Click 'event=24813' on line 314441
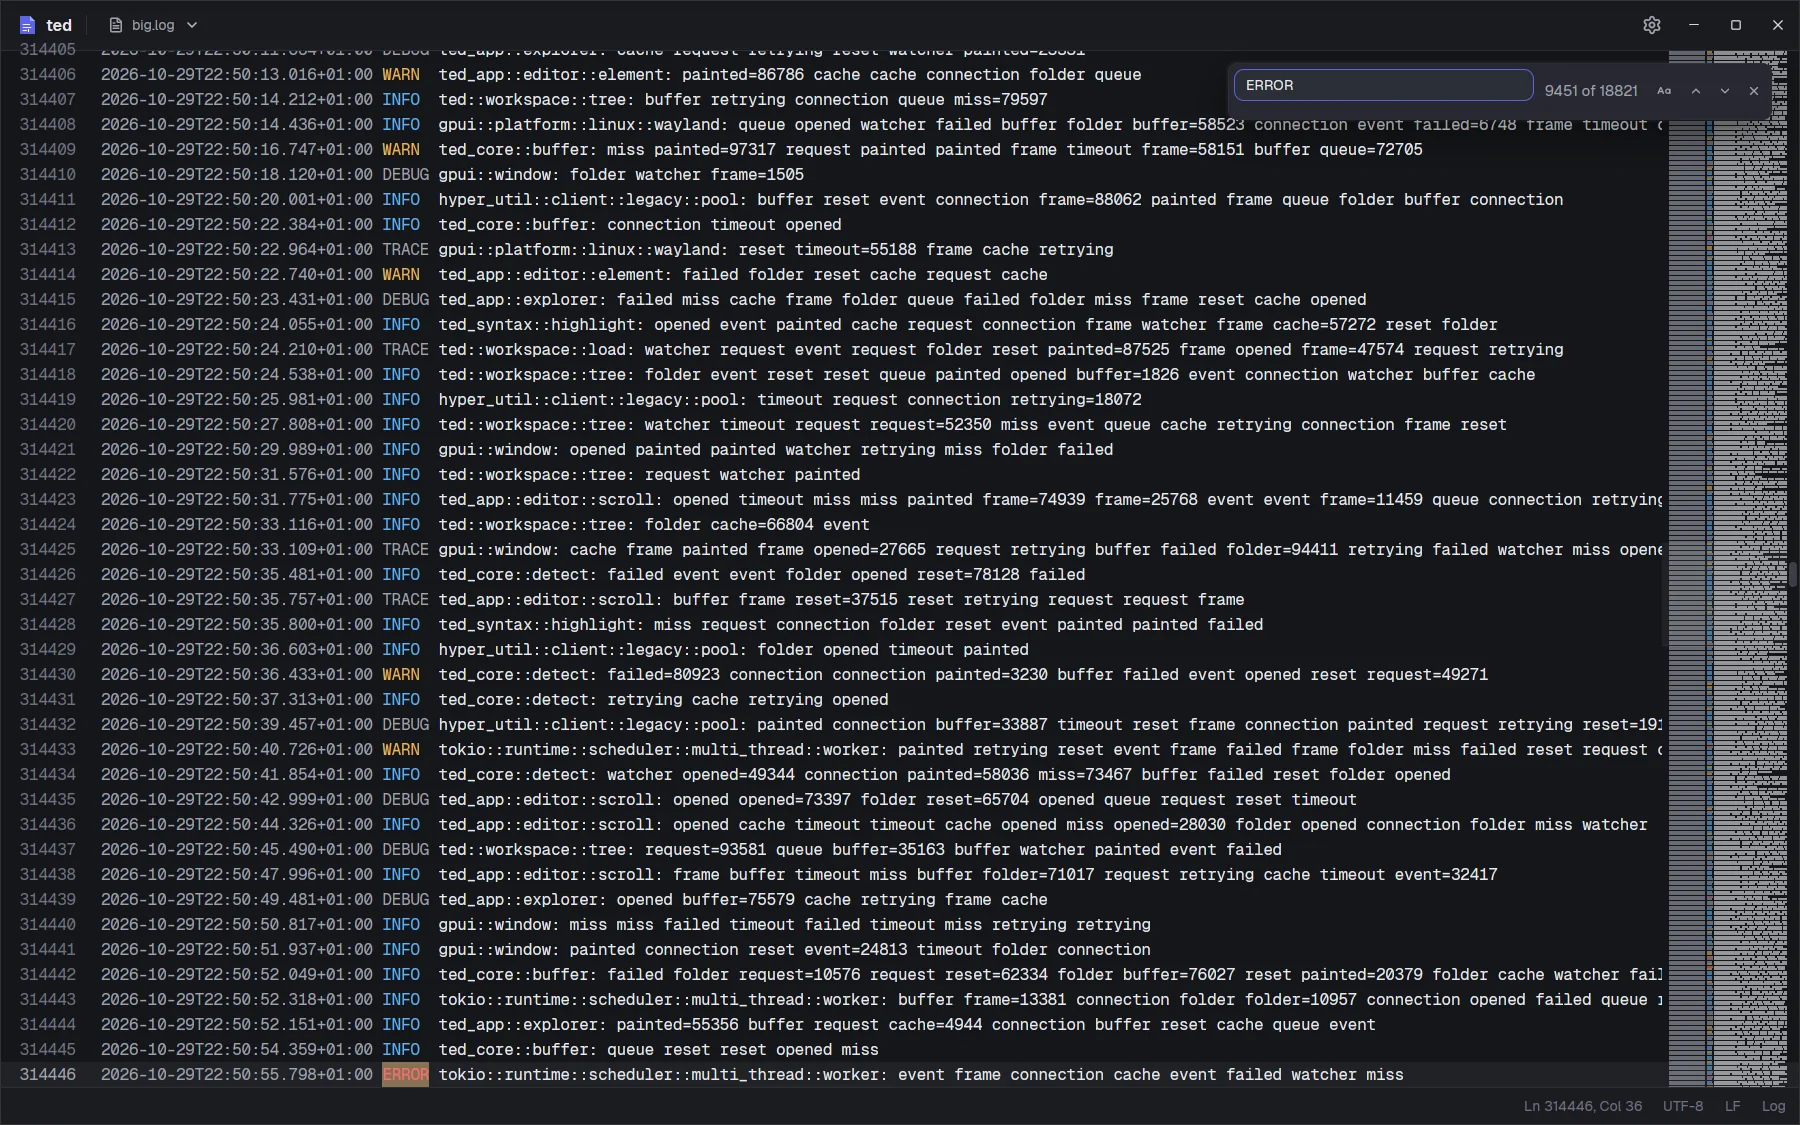Screen dimensions: 1800x1125 [x=851, y=950]
